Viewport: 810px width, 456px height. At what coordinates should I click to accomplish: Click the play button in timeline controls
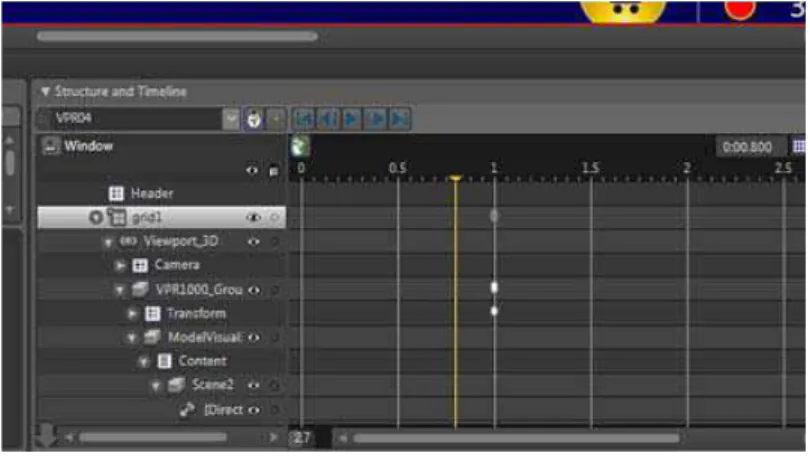coord(352,119)
